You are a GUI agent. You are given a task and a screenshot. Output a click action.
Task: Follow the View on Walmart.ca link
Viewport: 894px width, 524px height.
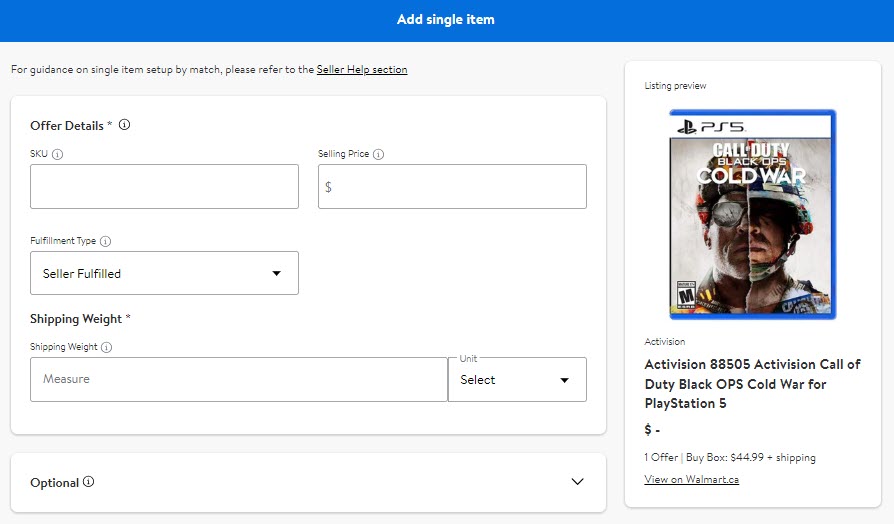(x=692, y=480)
